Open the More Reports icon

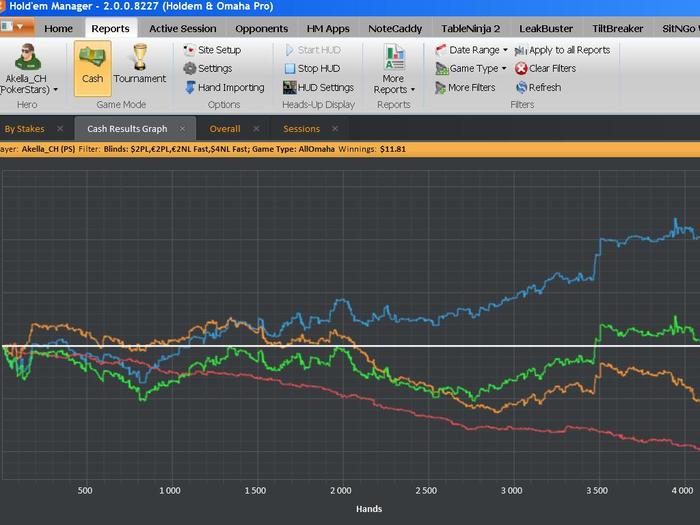coord(394,57)
